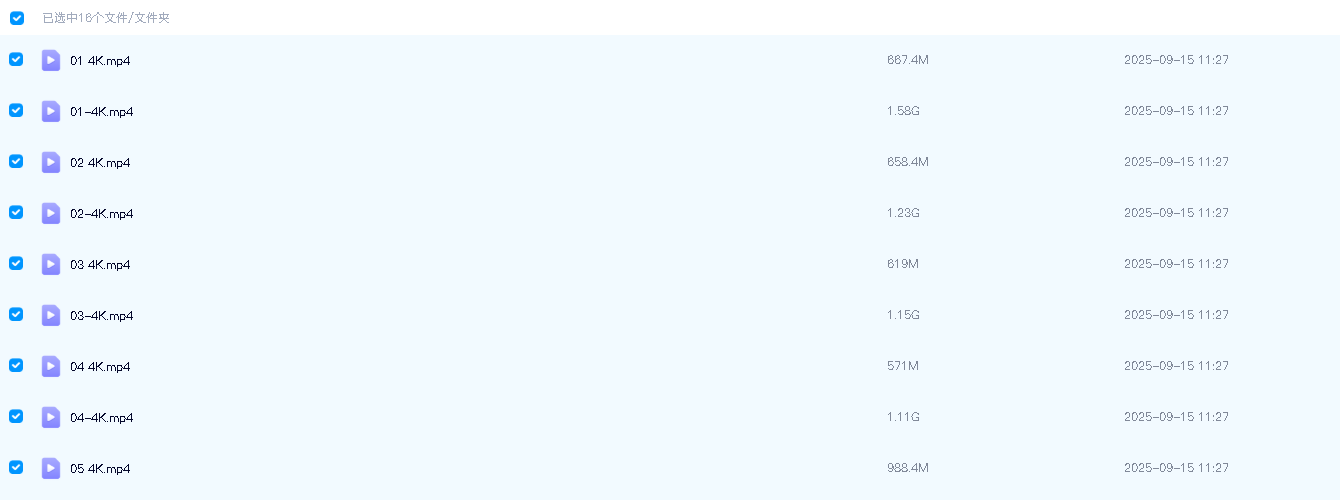Click the purple play icon beside 01-4K.mp4
The image size is (1340, 500).
point(51,111)
